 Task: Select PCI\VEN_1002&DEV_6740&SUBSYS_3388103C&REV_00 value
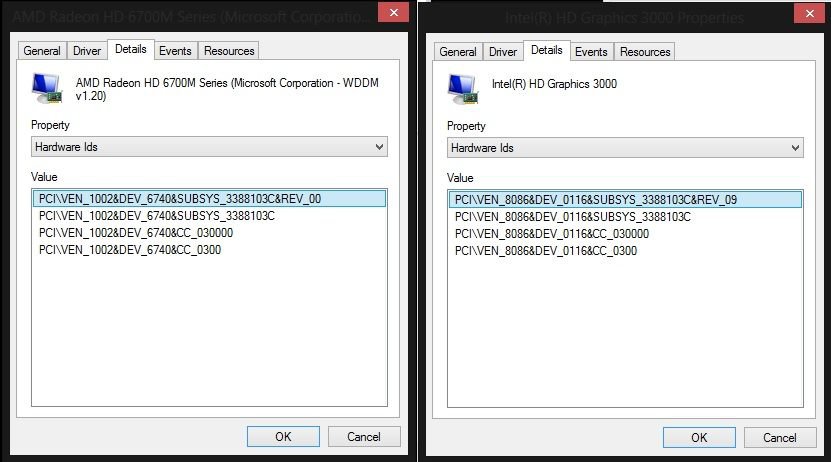209,199
